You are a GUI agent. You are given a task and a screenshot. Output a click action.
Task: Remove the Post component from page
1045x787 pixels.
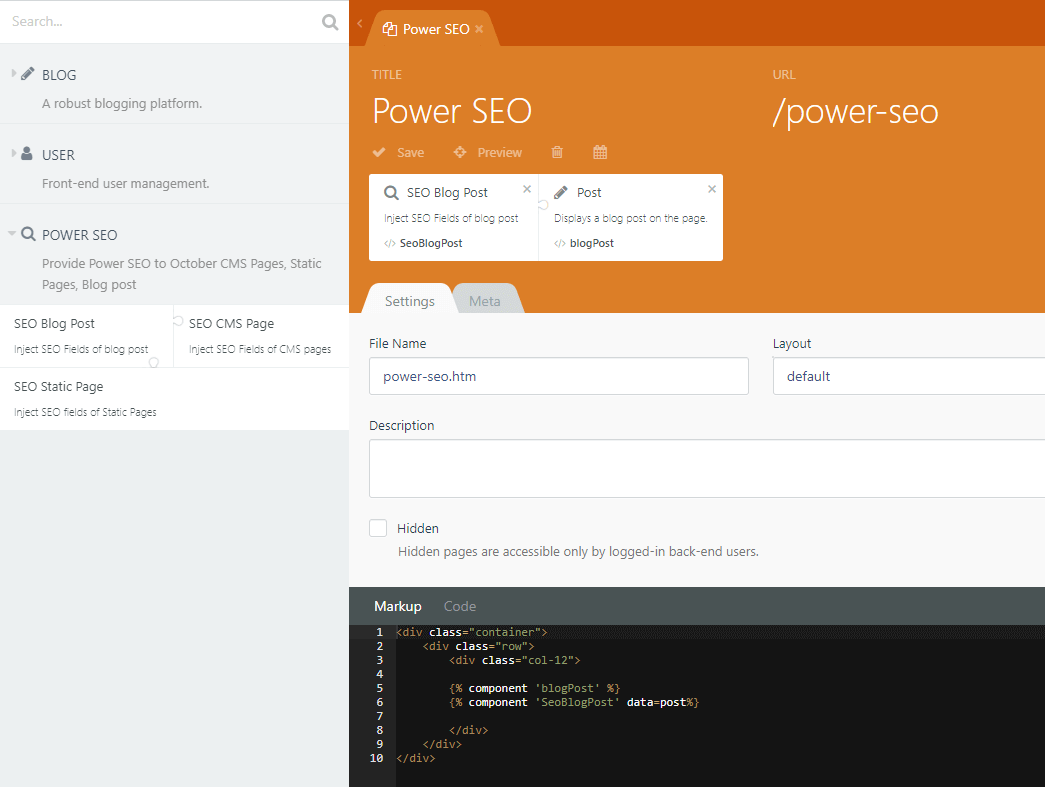(x=712, y=189)
